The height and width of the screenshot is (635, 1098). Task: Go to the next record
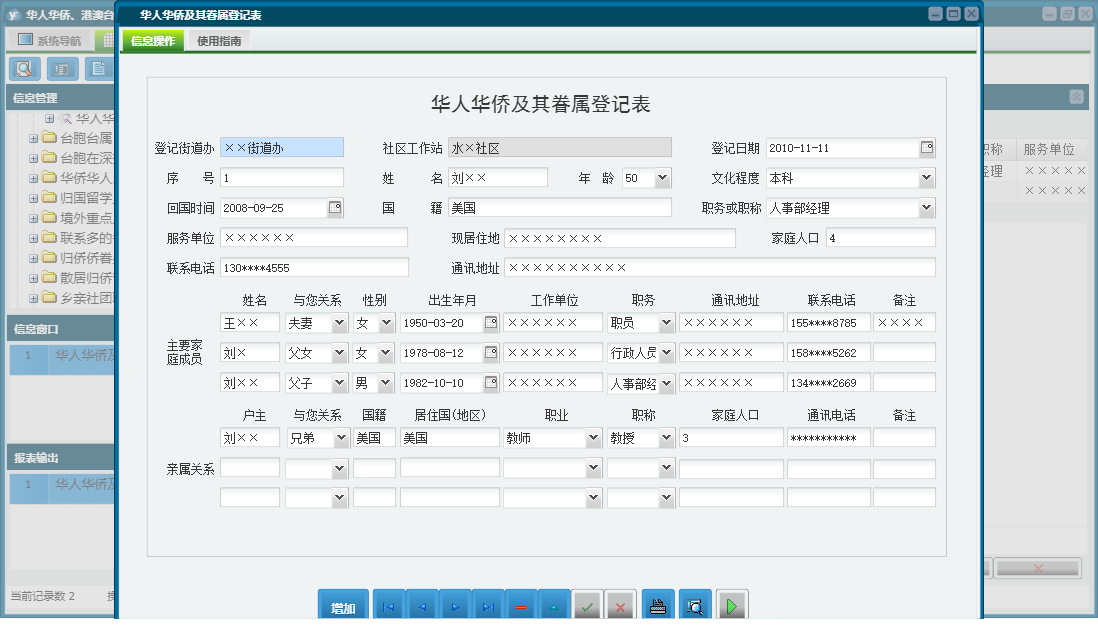pyautogui.click(x=455, y=607)
